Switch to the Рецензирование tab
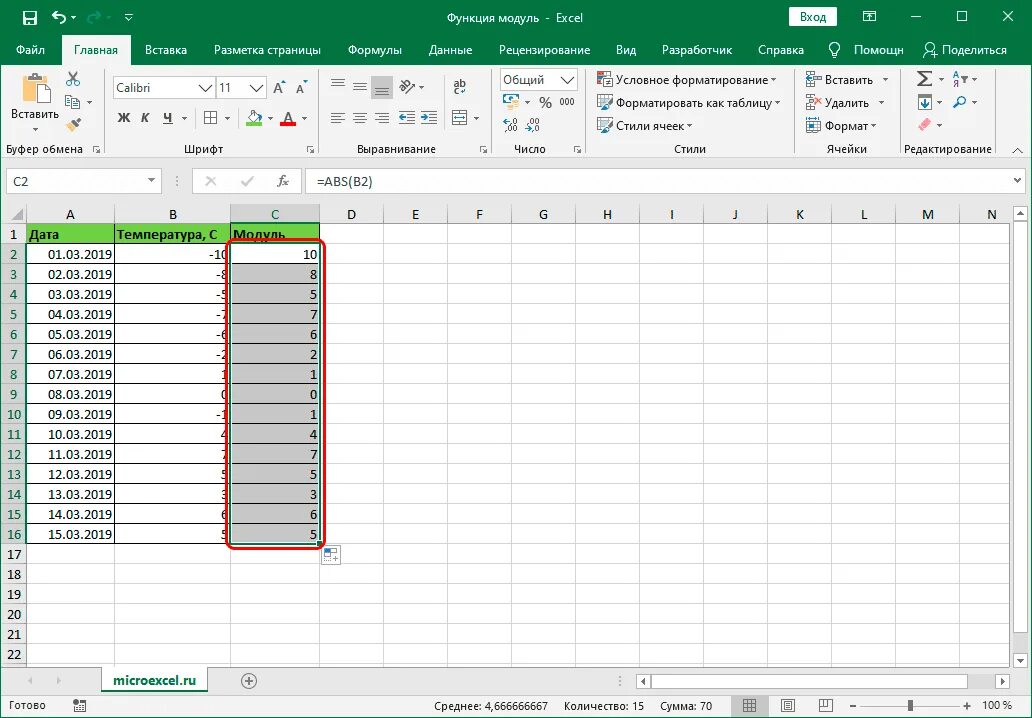The height and width of the screenshot is (718, 1032). click(x=544, y=50)
